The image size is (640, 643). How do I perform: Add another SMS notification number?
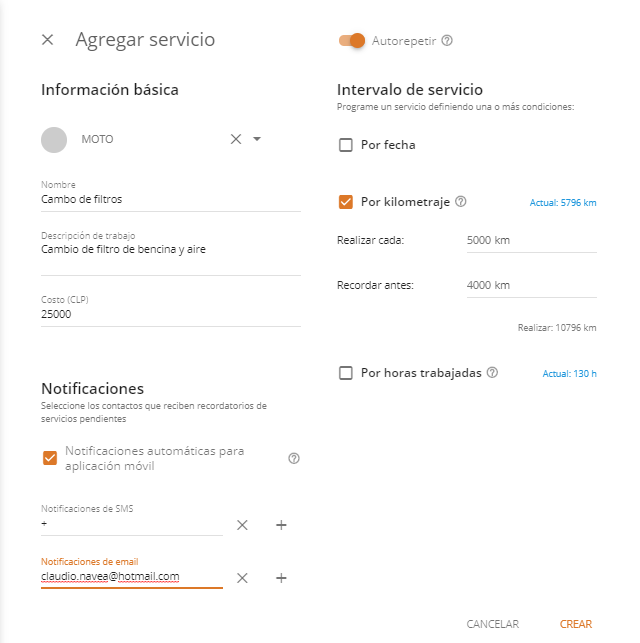pos(281,525)
